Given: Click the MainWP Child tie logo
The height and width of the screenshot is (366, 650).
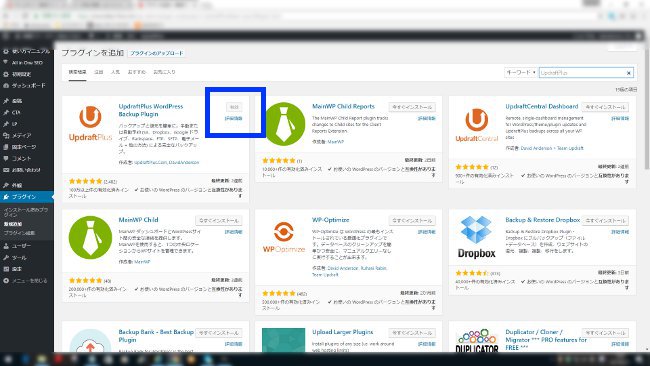Looking at the screenshot, I should click(90, 238).
